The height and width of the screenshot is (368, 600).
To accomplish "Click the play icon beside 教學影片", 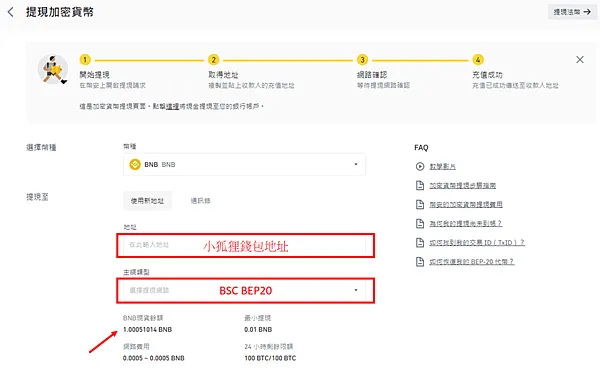I will 420,166.
